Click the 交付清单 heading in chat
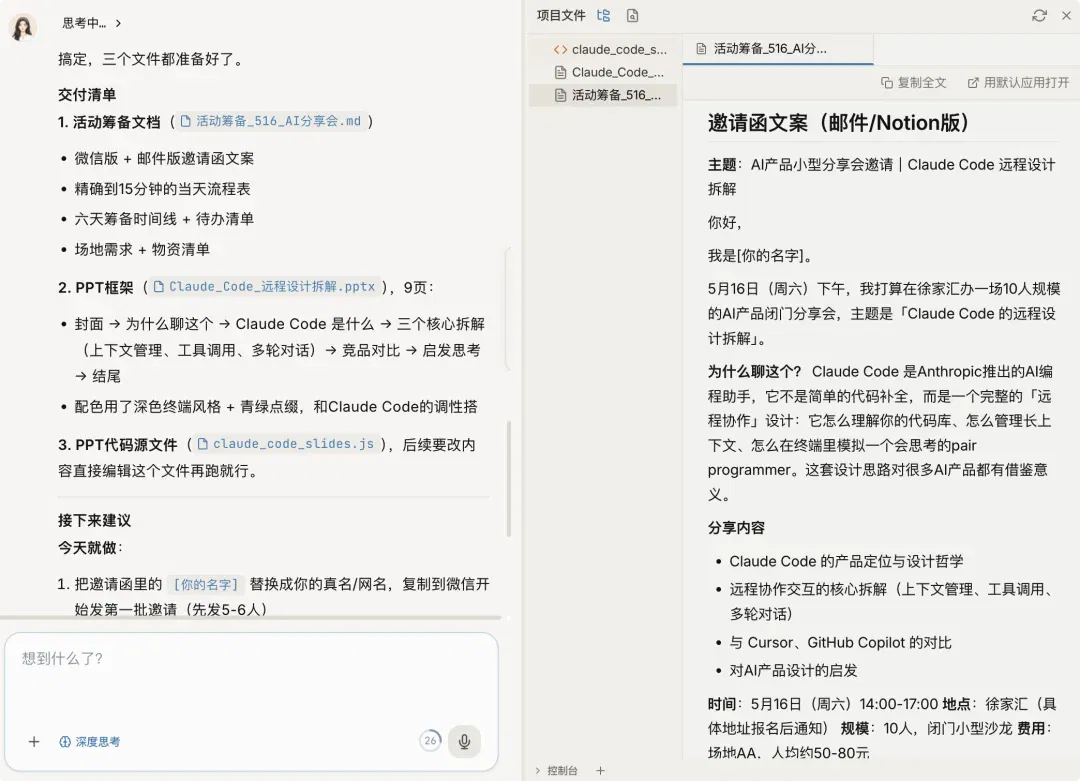 pos(87,94)
